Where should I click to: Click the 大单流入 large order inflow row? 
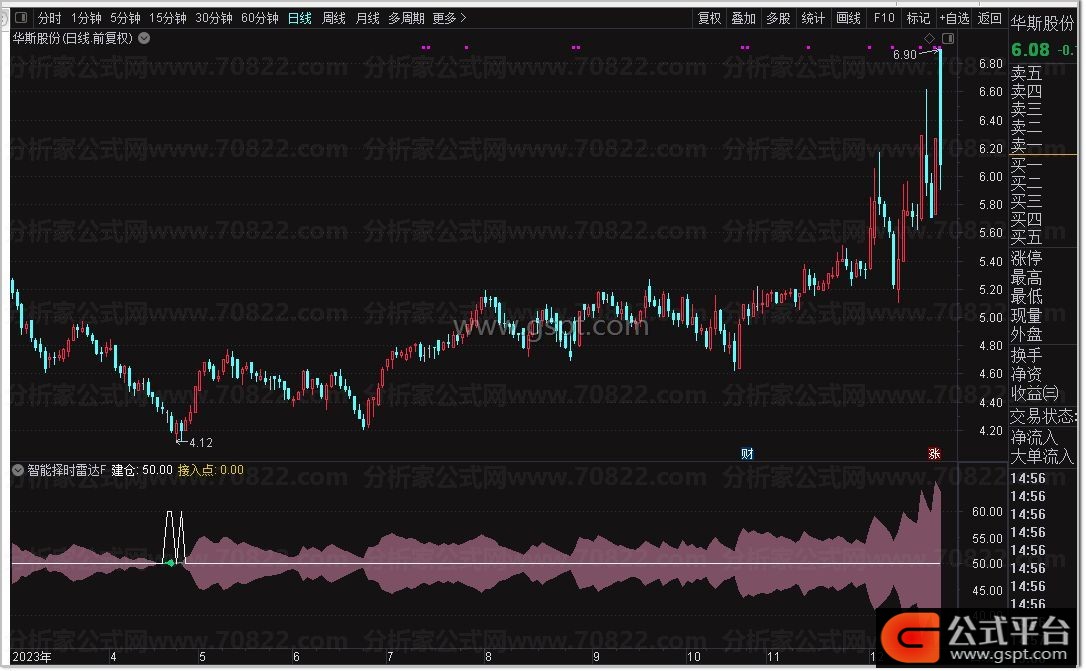click(1042, 457)
